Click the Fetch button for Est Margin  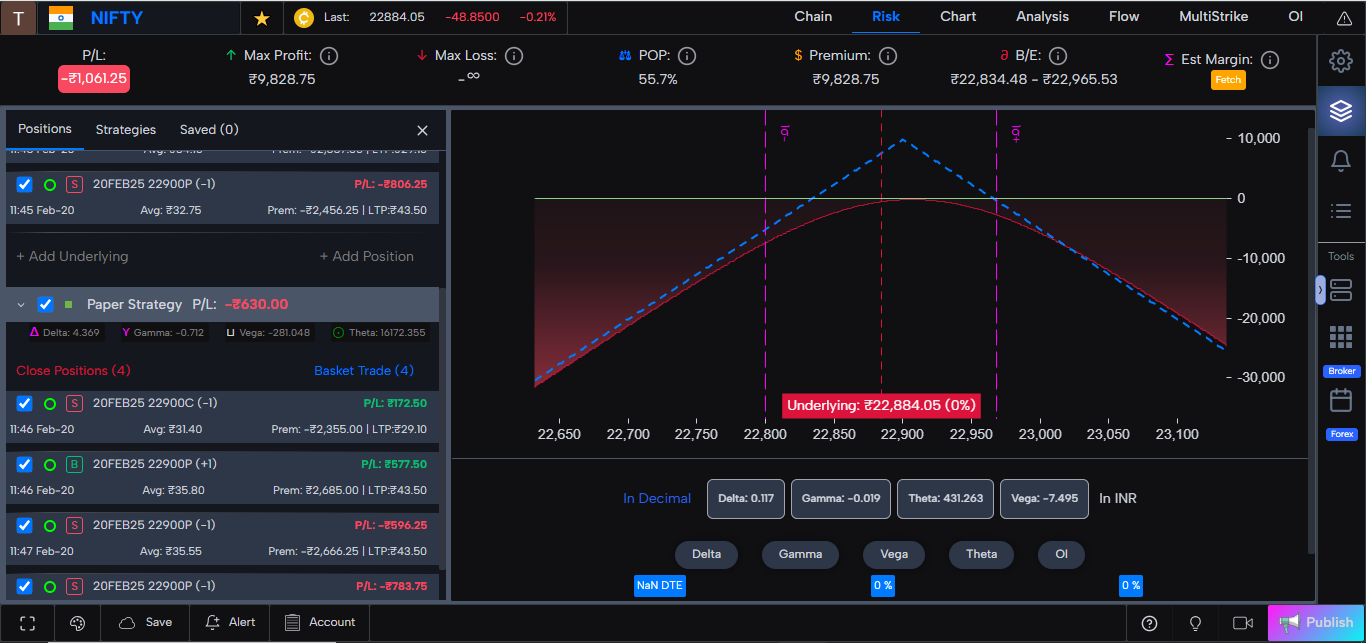pyautogui.click(x=1228, y=79)
